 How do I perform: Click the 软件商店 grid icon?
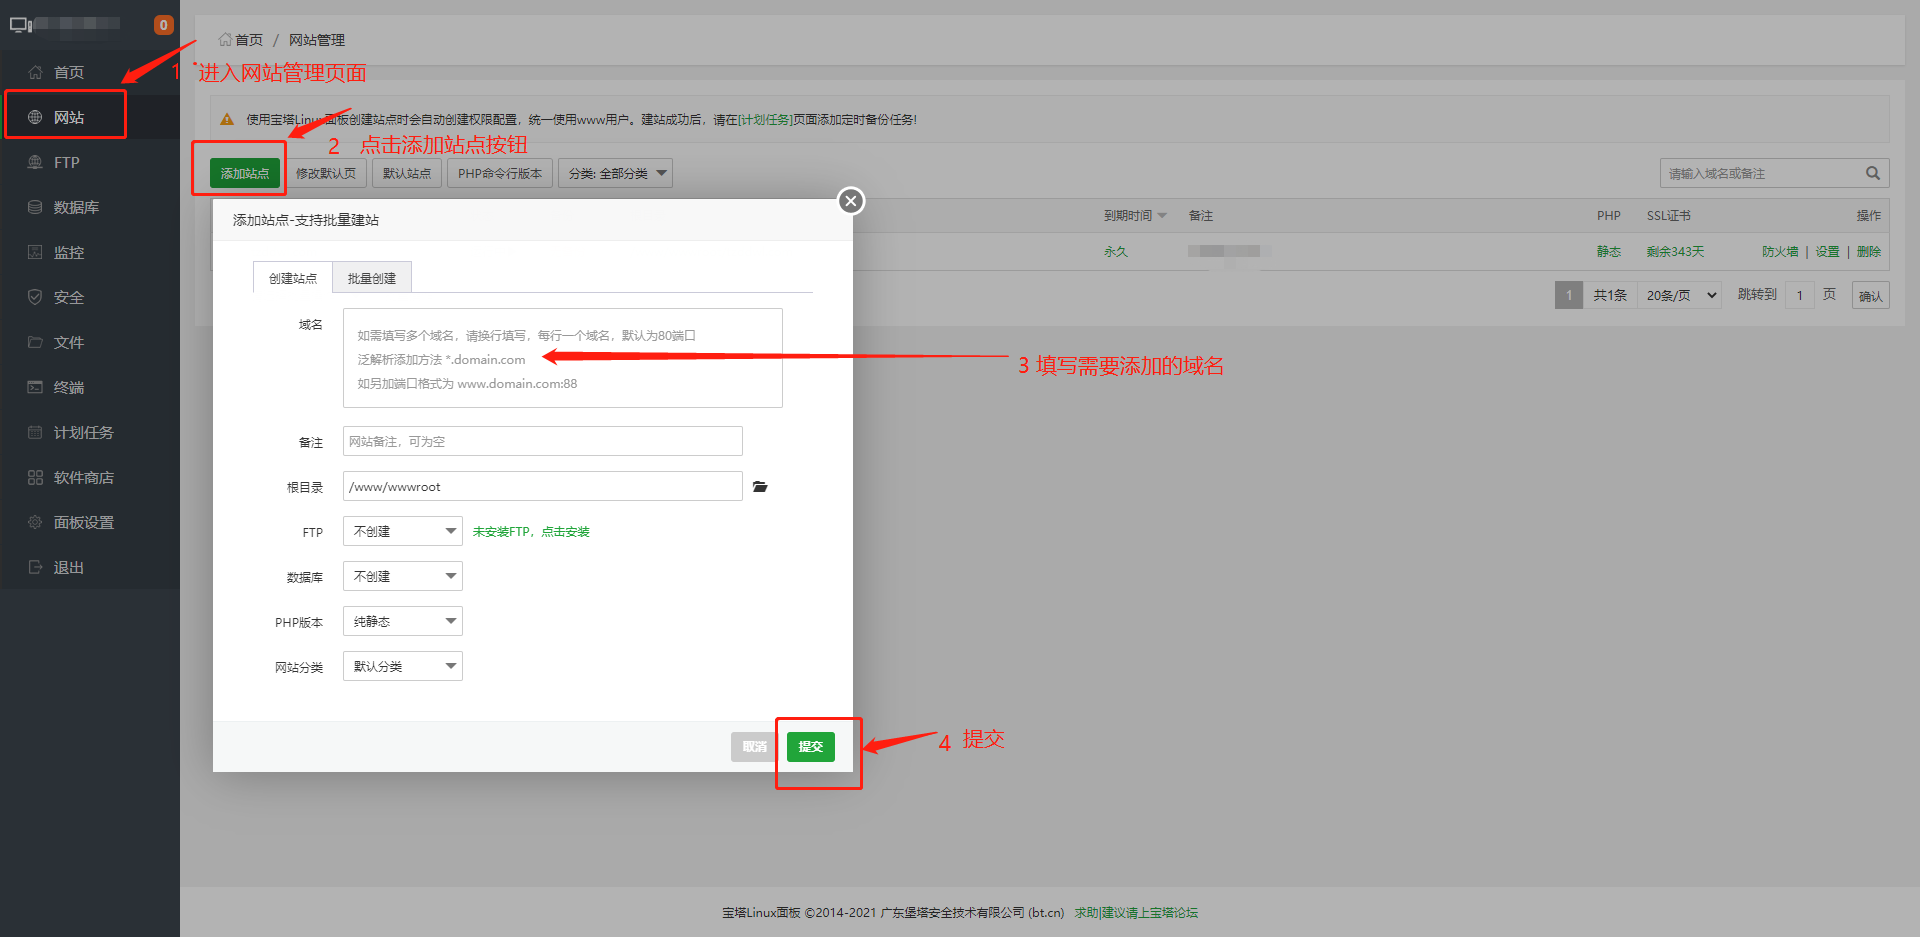(x=35, y=477)
